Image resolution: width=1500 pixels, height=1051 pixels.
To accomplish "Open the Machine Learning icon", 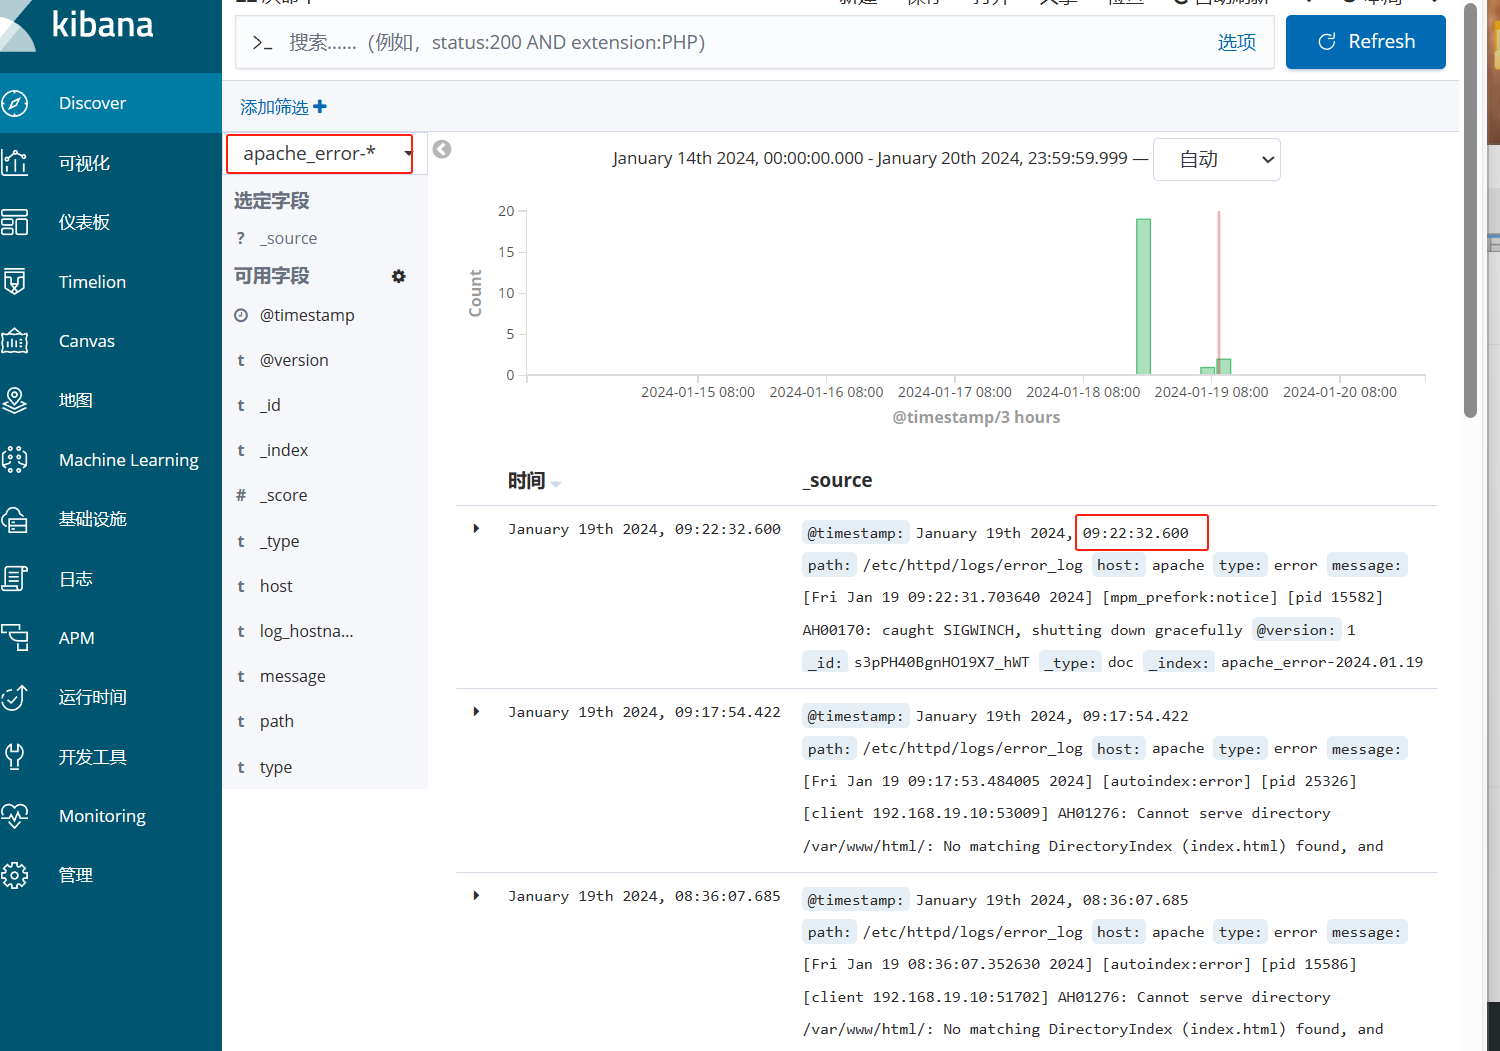I will [14, 459].
